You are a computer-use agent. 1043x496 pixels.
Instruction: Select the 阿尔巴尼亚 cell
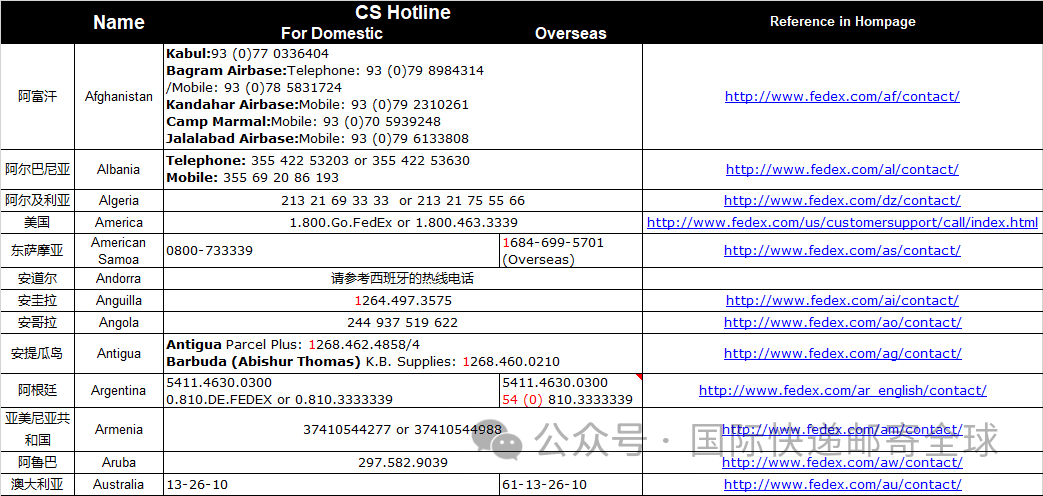pyautogui.click(x=37, y=170)
